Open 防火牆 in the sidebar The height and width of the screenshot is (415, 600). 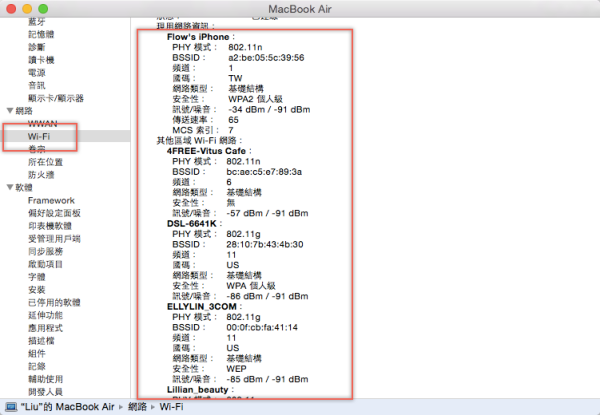tap(41, 175)
